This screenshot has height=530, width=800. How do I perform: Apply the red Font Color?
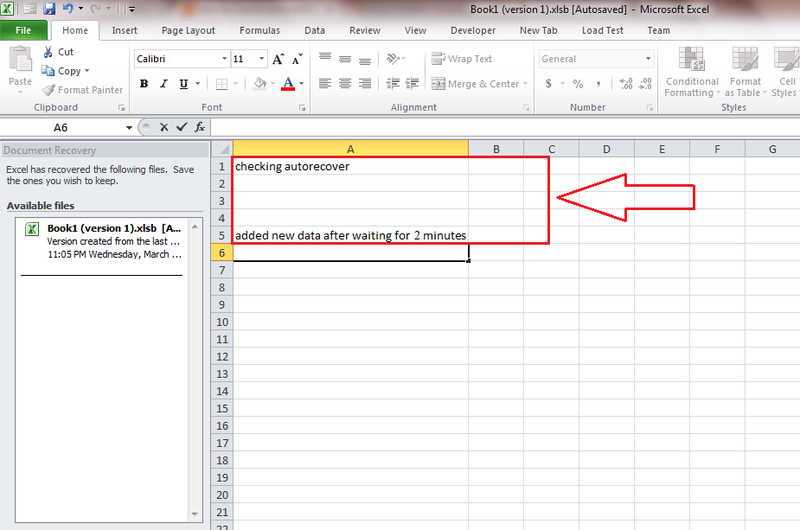click(x=288, y=84)
